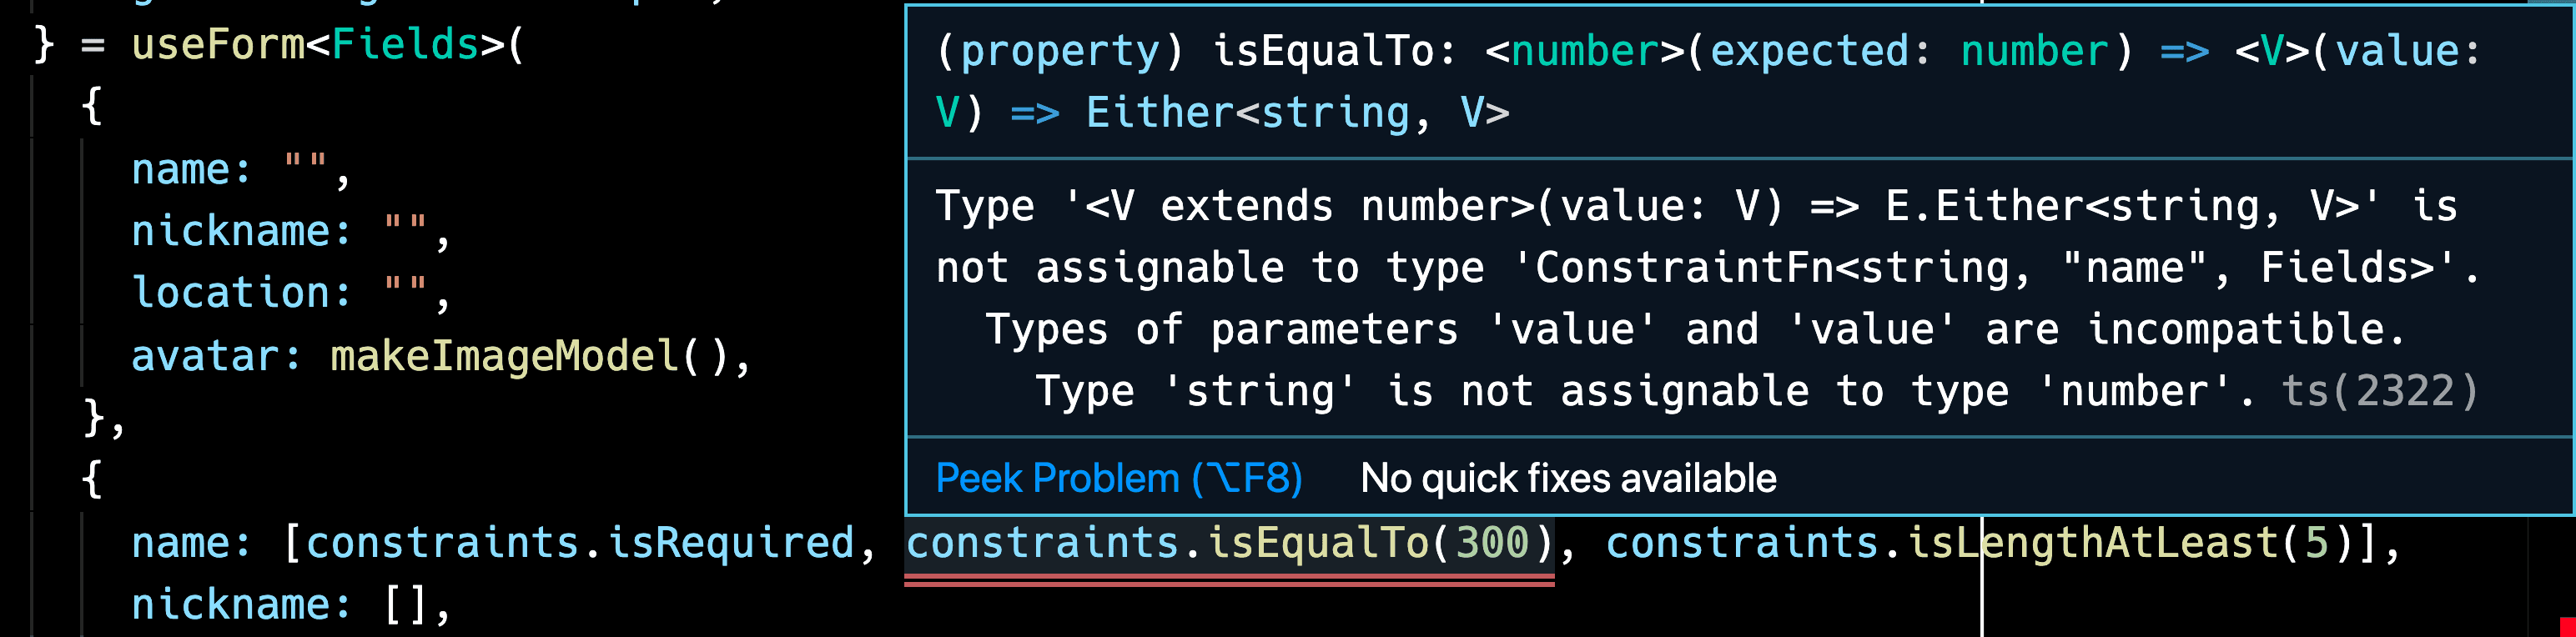The width and height of the screenshot is (2576, 637).
Task: Click the opening brace of the constraints object
Action: [92, 479]
